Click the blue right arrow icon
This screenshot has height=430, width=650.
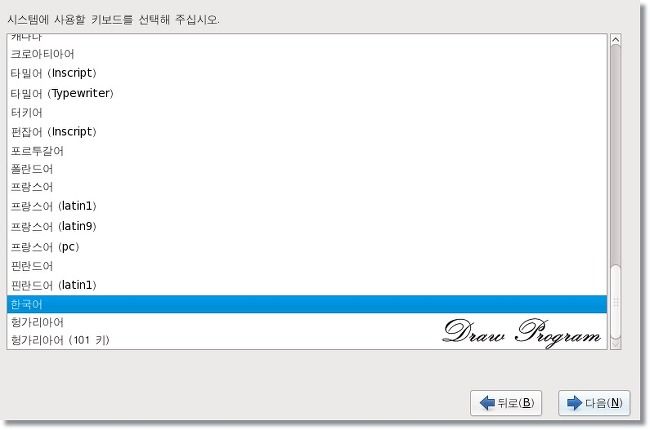(575, 403)
